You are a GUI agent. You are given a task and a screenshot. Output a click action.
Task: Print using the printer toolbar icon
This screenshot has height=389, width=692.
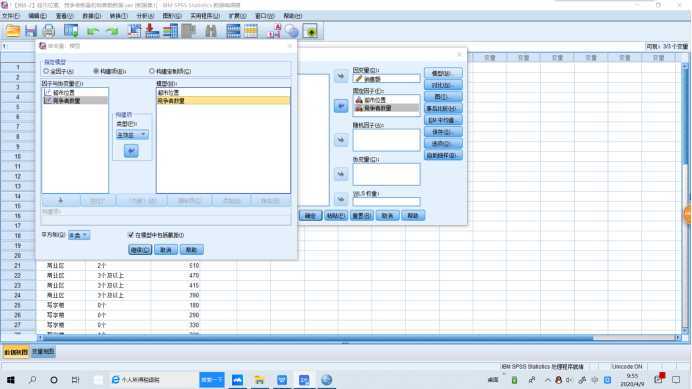tap(49, 31)
